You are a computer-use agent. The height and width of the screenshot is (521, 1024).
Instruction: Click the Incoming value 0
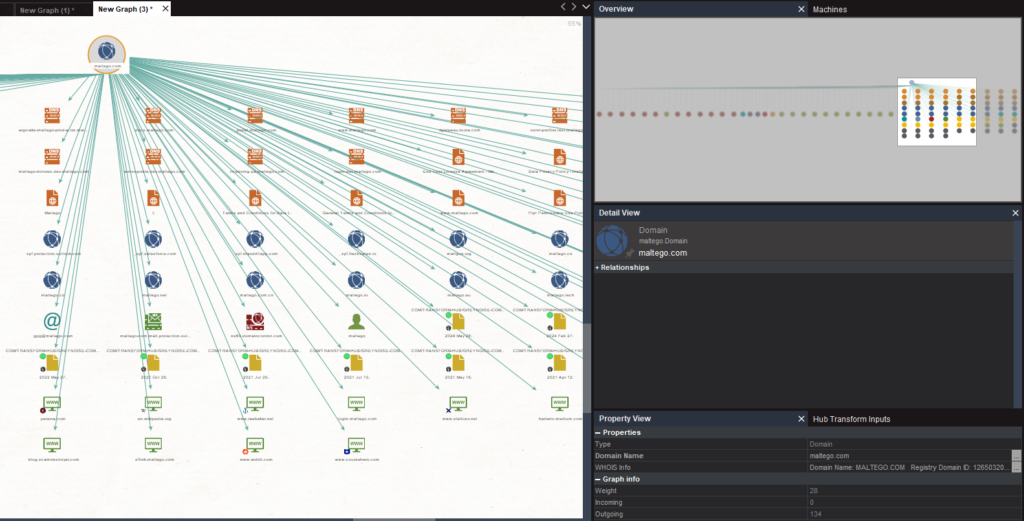pyautogui.click(x=812, y=503)
